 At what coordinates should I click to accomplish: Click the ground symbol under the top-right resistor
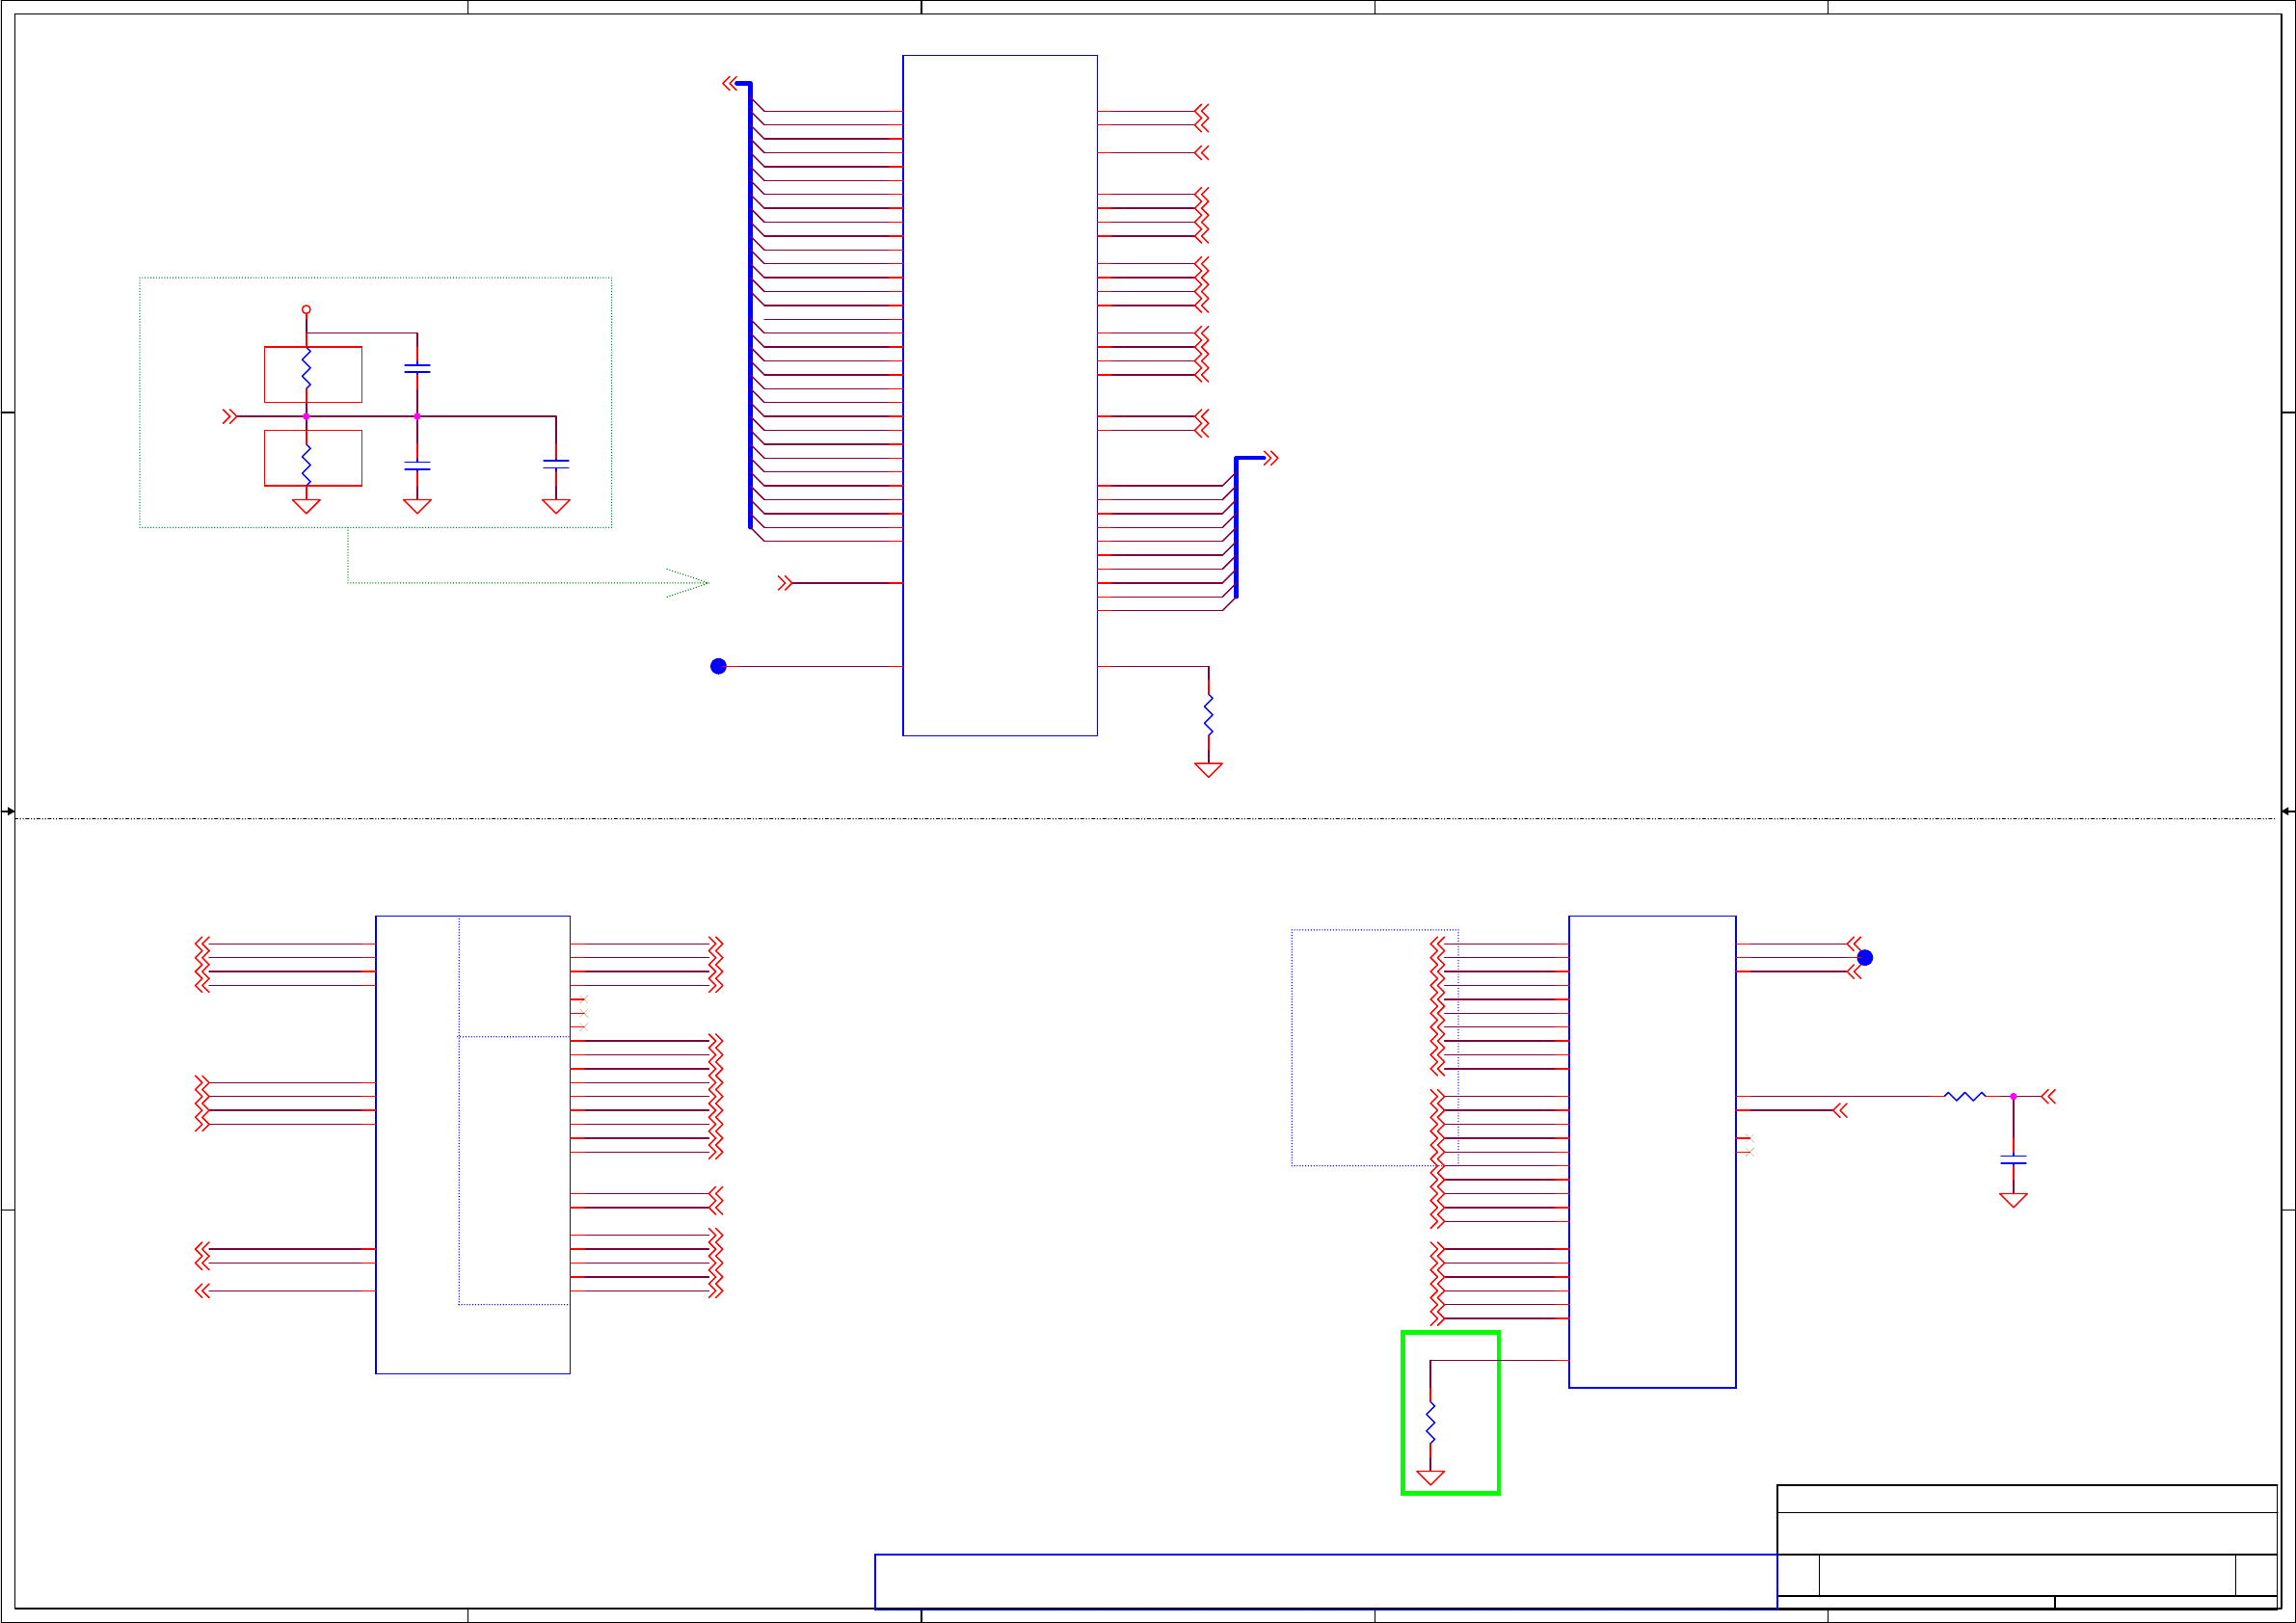coord(1208,770)
